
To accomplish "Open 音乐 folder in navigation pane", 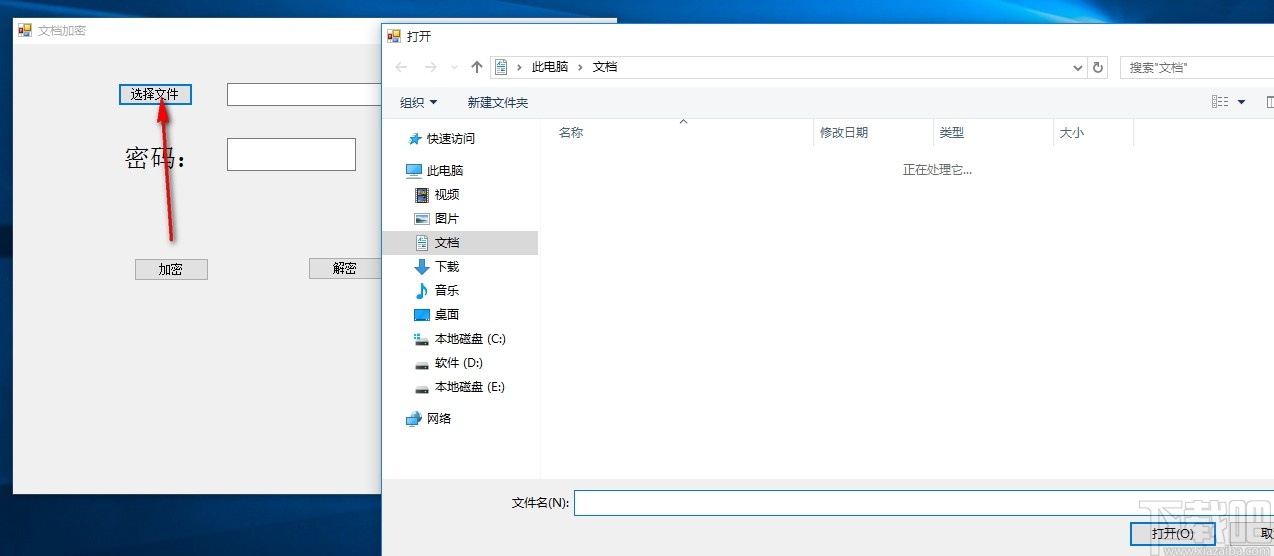I will pos(447,290).
